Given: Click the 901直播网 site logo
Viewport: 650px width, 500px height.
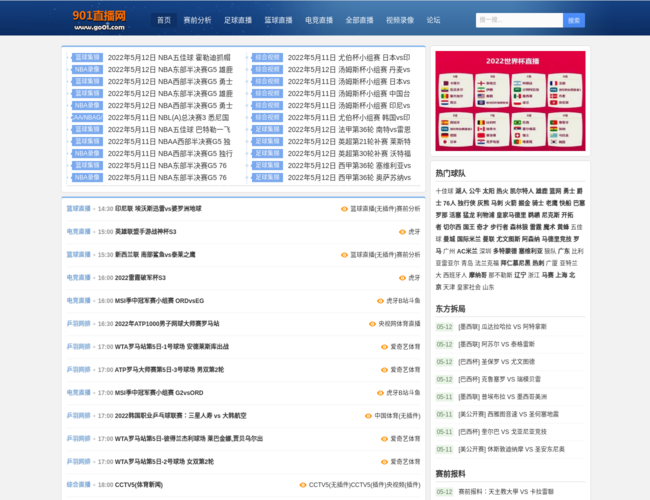Looking at the screenshot, I should tap(100, 19).
